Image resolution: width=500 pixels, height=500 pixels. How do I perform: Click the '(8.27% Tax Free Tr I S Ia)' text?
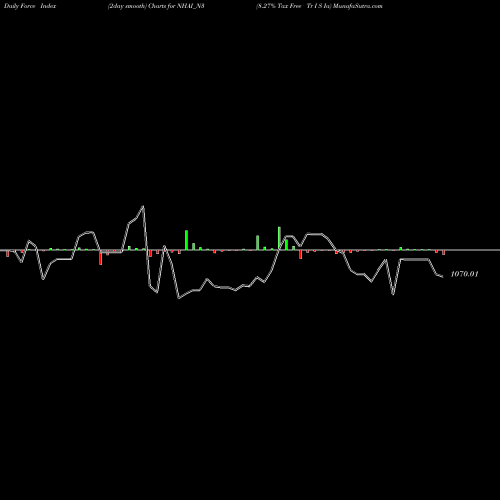coord(294,6)
